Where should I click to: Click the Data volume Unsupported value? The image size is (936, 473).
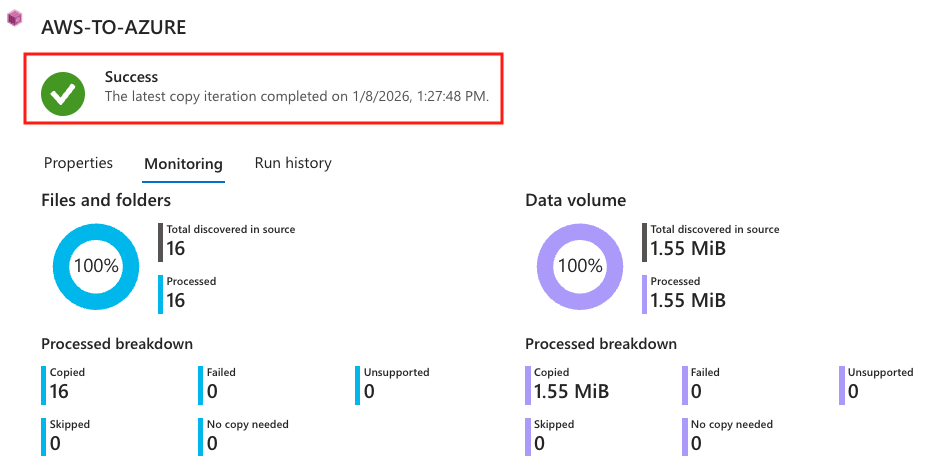pos(853,391)
